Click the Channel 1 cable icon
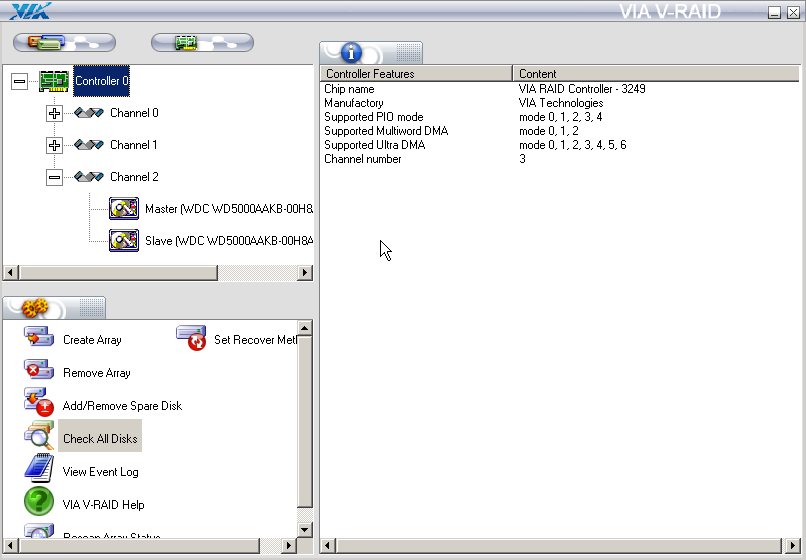 point(89,144)
